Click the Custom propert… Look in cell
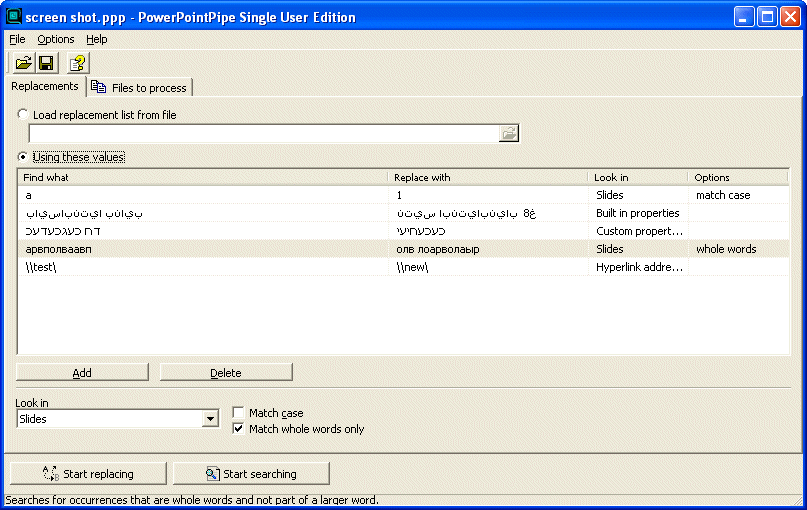The height and width of the screenshot is (510, 807). pos(638,231)
